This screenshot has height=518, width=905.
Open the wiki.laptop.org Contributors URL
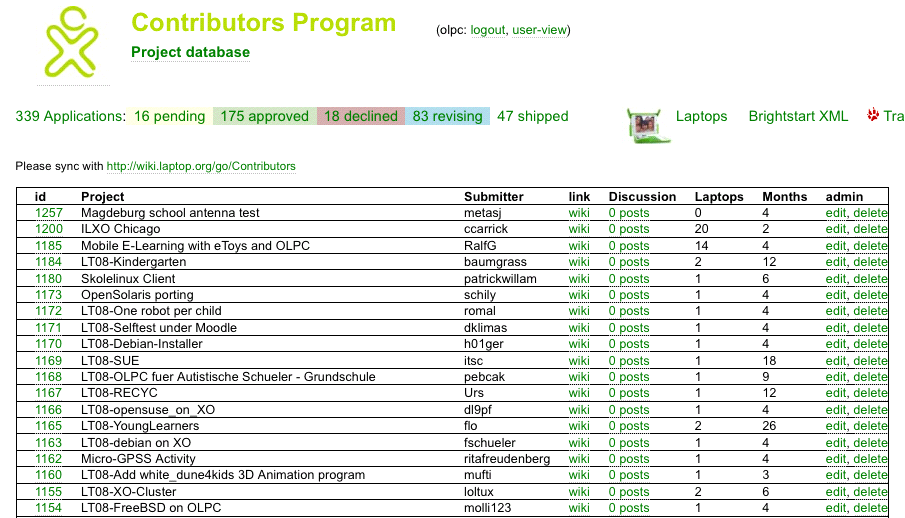(201, 166)
